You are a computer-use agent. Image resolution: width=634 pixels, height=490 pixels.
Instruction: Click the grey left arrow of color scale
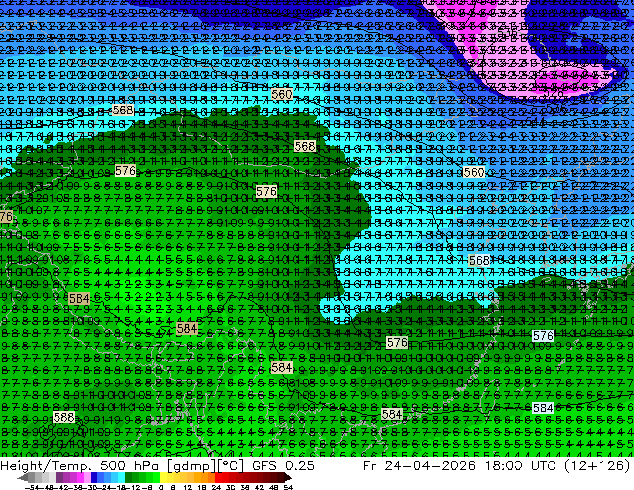[x=23, y=477]
